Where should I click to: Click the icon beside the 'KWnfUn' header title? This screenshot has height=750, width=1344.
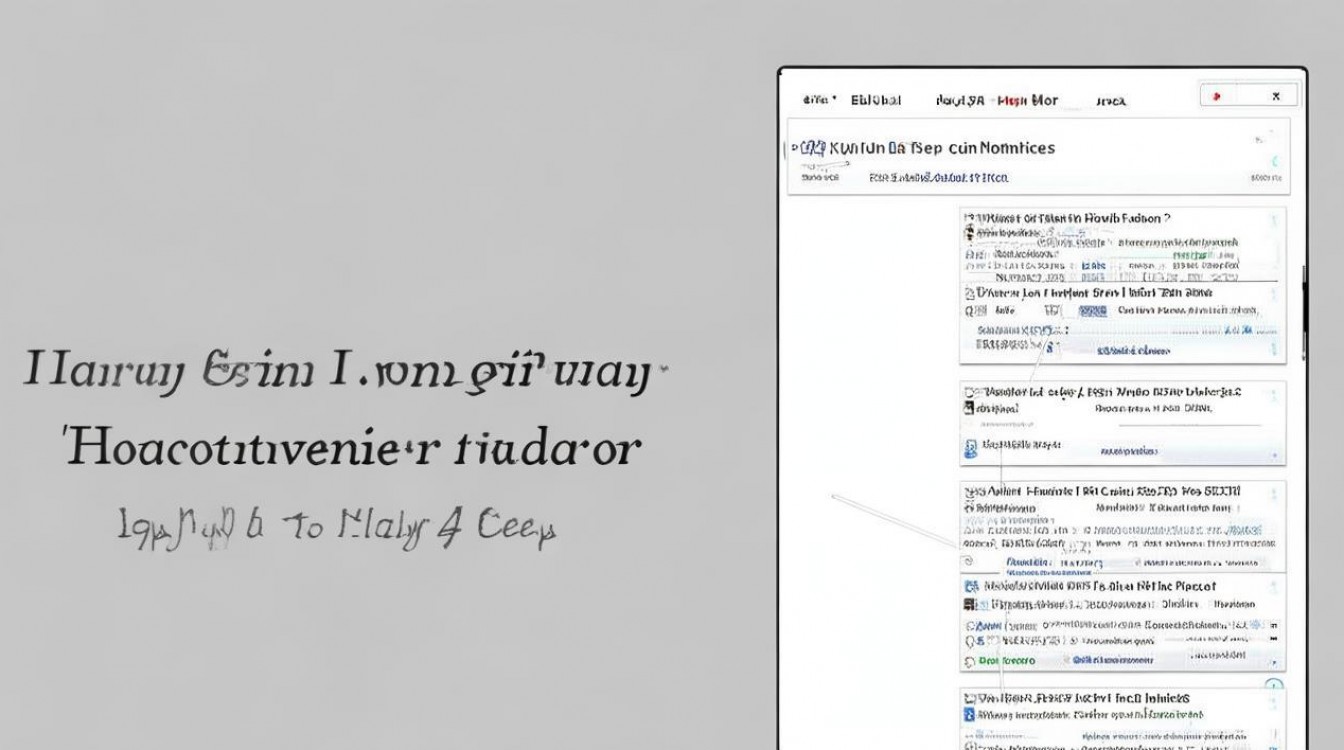(x=813, y=148)
